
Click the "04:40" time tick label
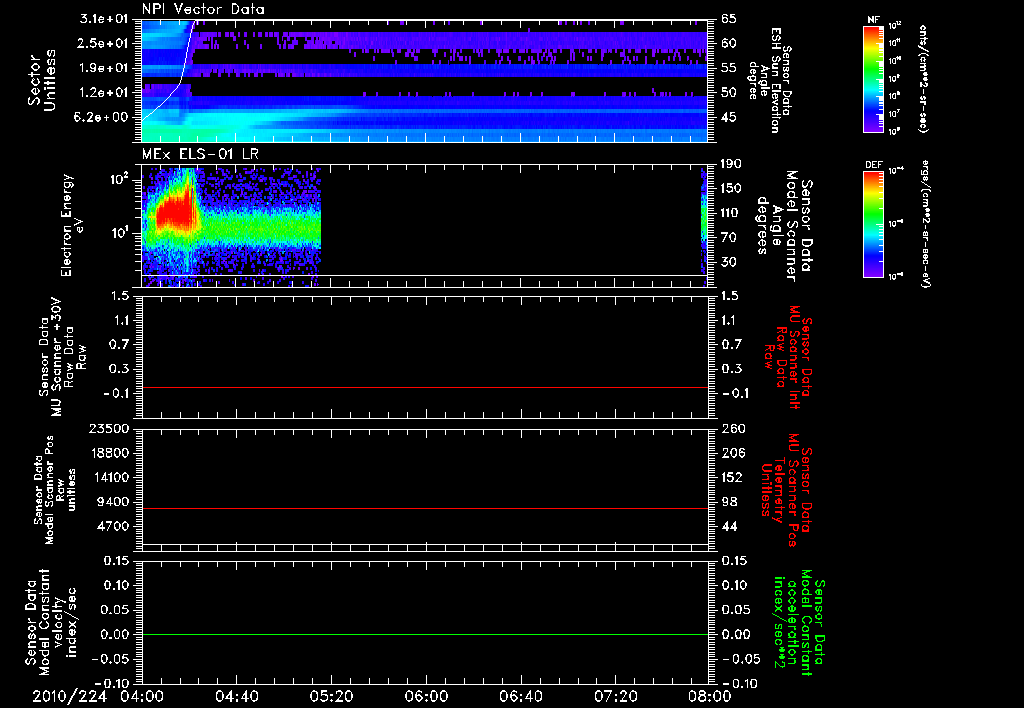click(236, 696)
